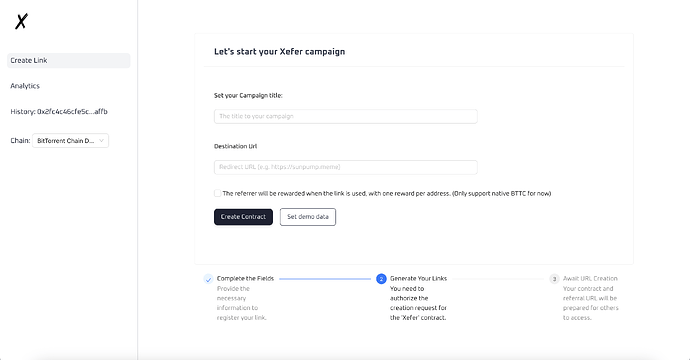Open the Create Link menu item
Viewport: 690px width, 360px height.
tap(69, 60)
